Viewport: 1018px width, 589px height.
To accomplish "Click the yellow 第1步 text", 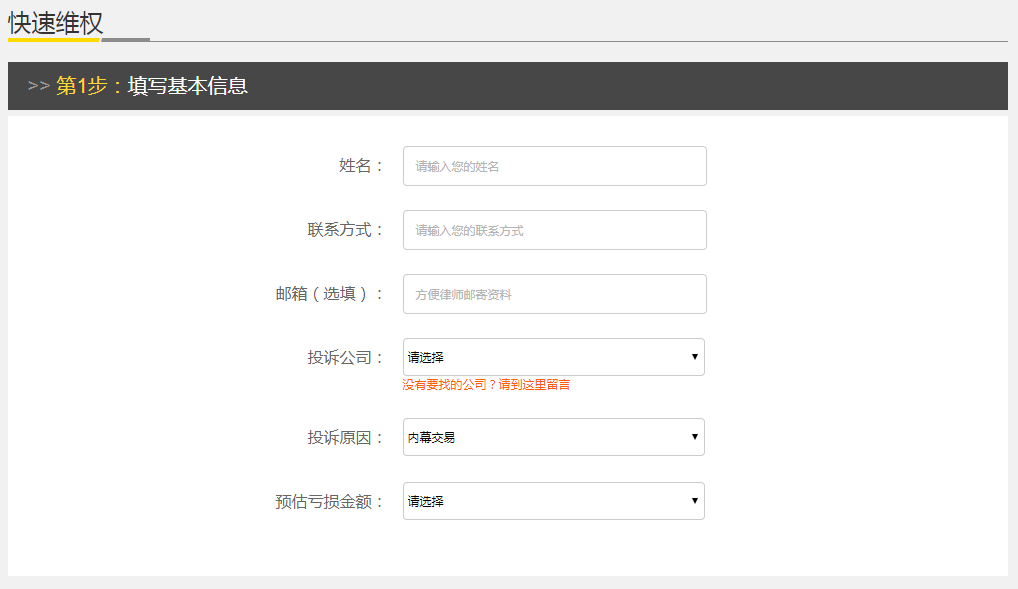I will [75, 86].
